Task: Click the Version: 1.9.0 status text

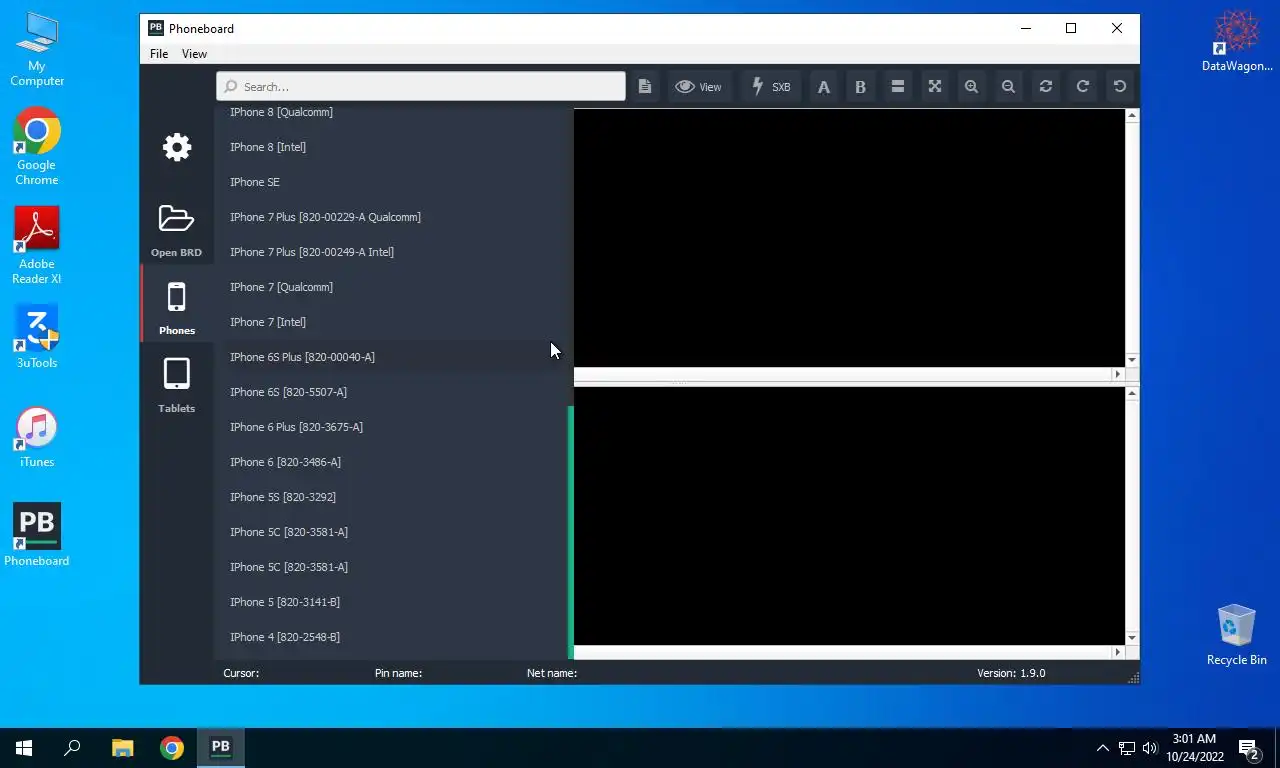Action: pos(1011,673)
